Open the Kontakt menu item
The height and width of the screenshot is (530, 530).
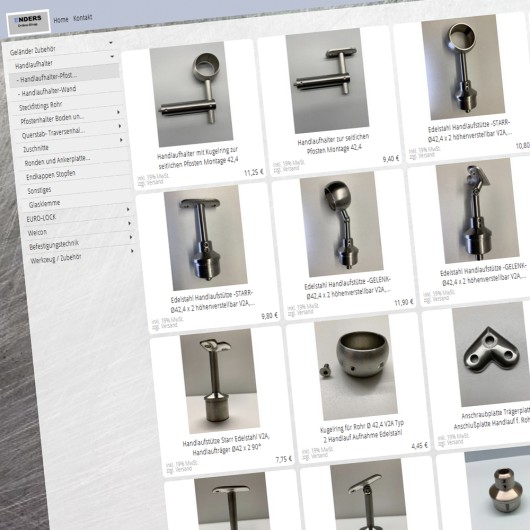[x=82, y=18]
